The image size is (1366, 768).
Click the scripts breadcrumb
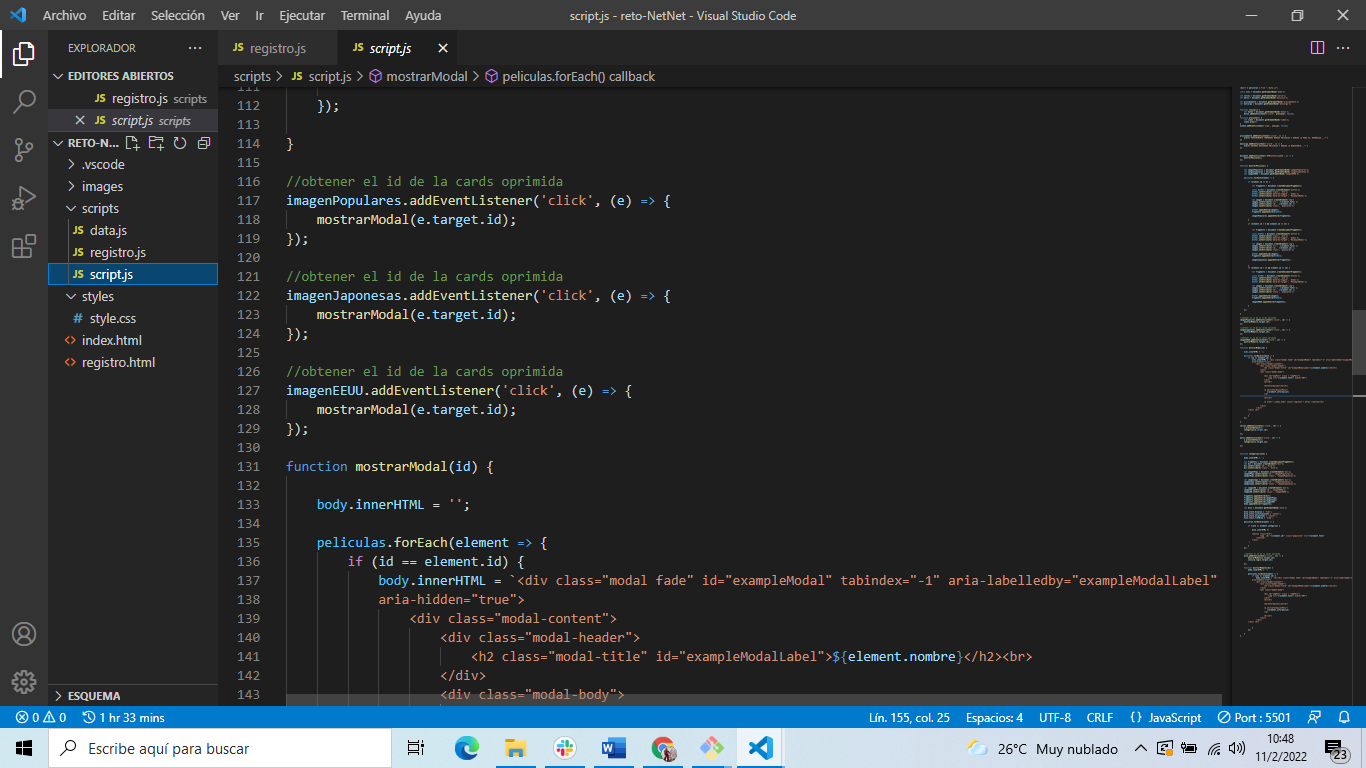[x=253, y=76]
